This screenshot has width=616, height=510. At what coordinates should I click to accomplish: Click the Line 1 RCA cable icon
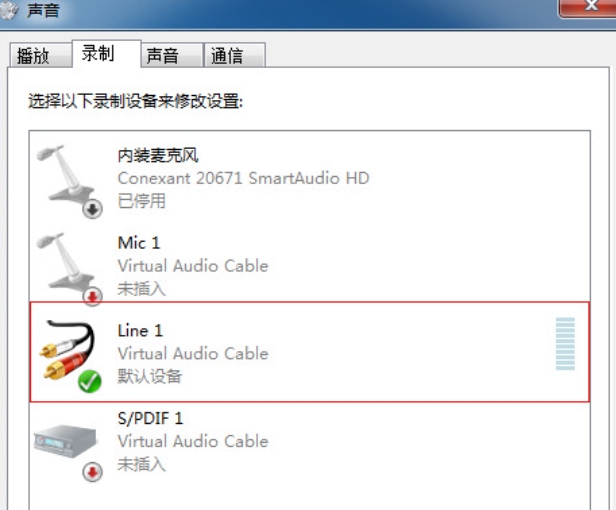(x=68, y=350)
